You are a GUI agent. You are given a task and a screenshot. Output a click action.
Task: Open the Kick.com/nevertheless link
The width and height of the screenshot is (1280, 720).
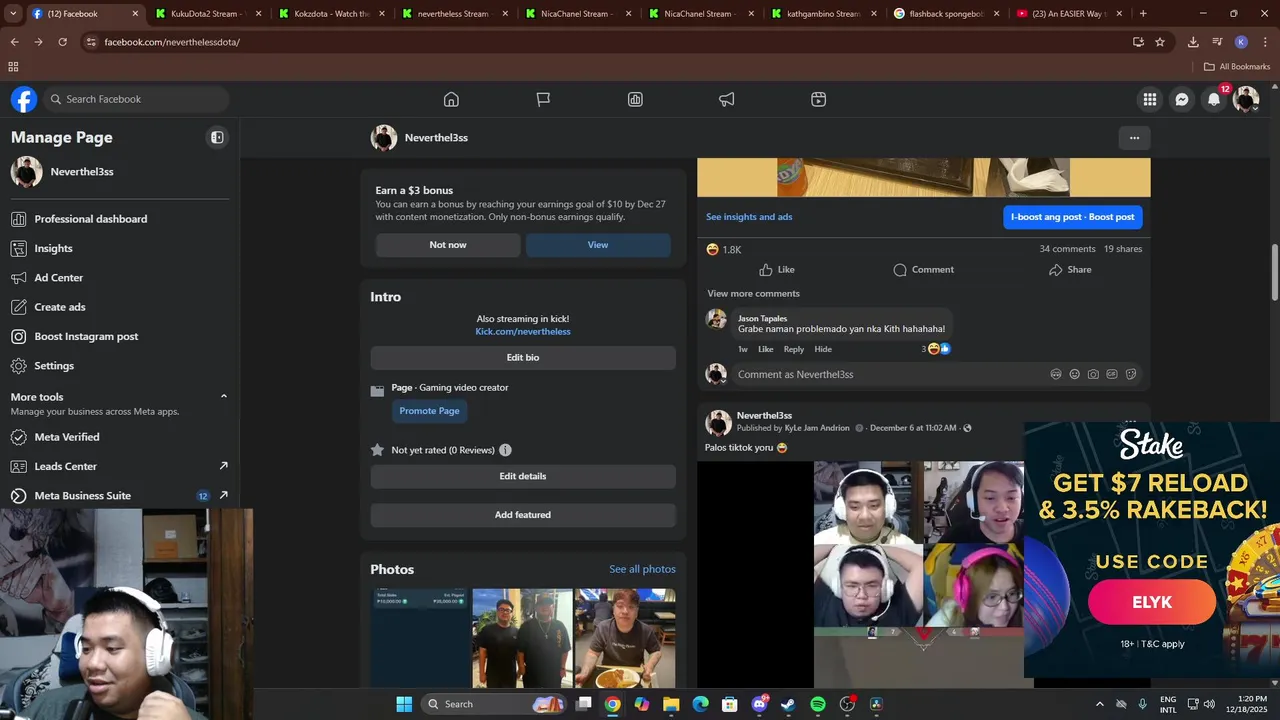(523, 332)
